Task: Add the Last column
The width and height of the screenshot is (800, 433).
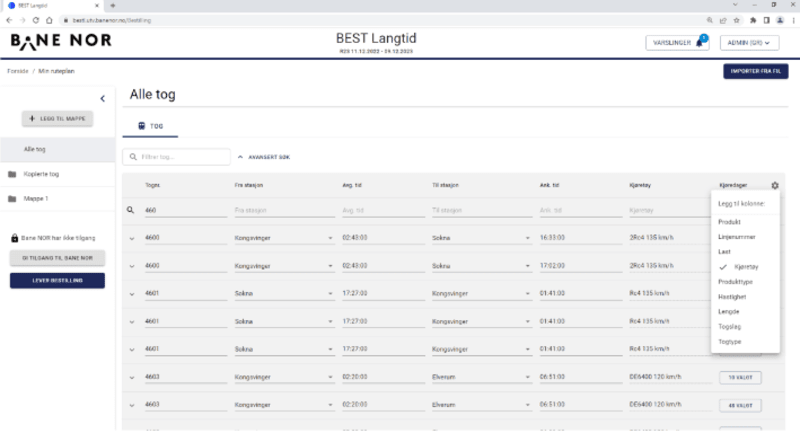Action: click(x=745, y=251)
